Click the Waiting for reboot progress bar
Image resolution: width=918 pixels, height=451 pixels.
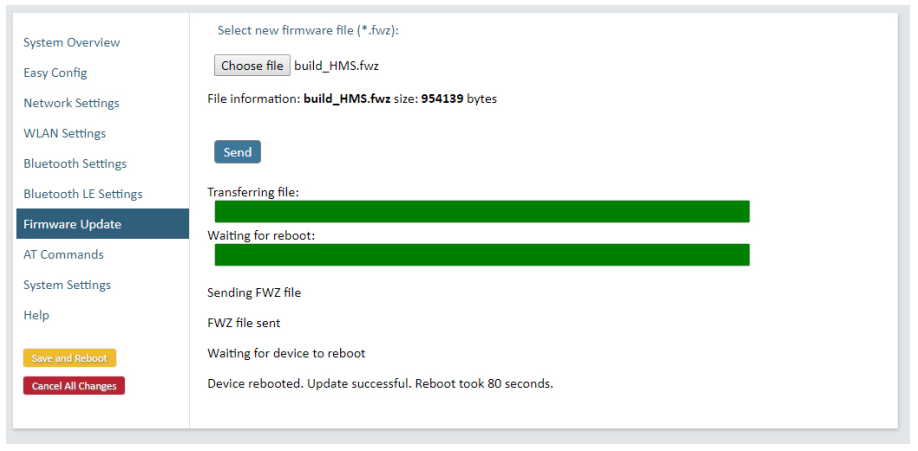coord(482,255)
